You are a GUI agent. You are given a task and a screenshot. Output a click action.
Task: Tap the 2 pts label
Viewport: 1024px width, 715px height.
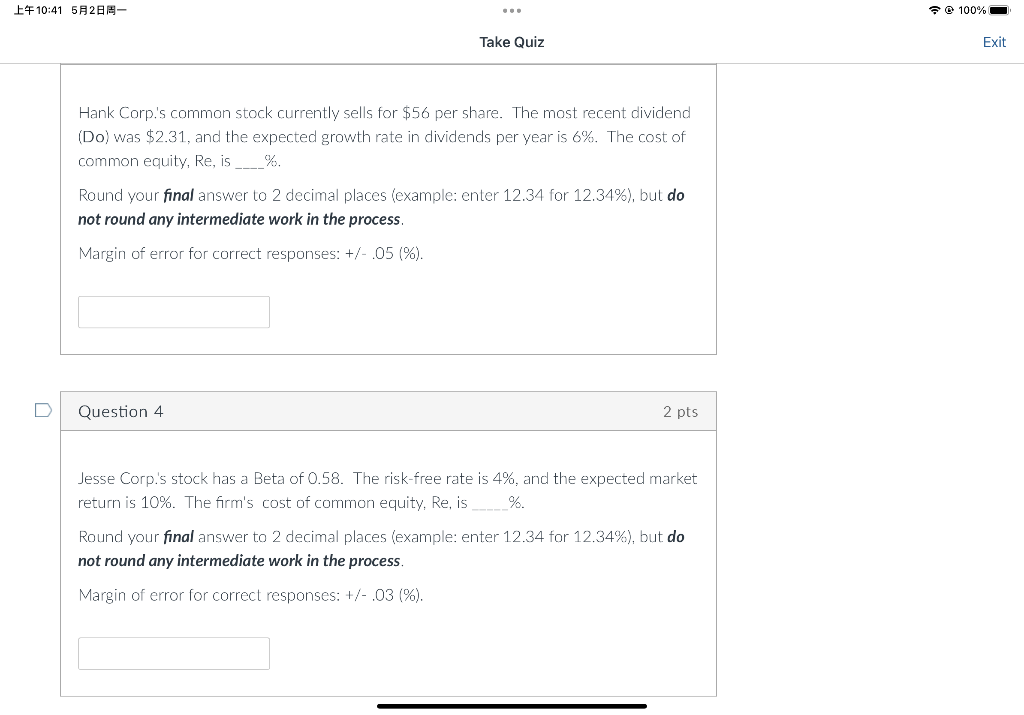tap(680, 411)
